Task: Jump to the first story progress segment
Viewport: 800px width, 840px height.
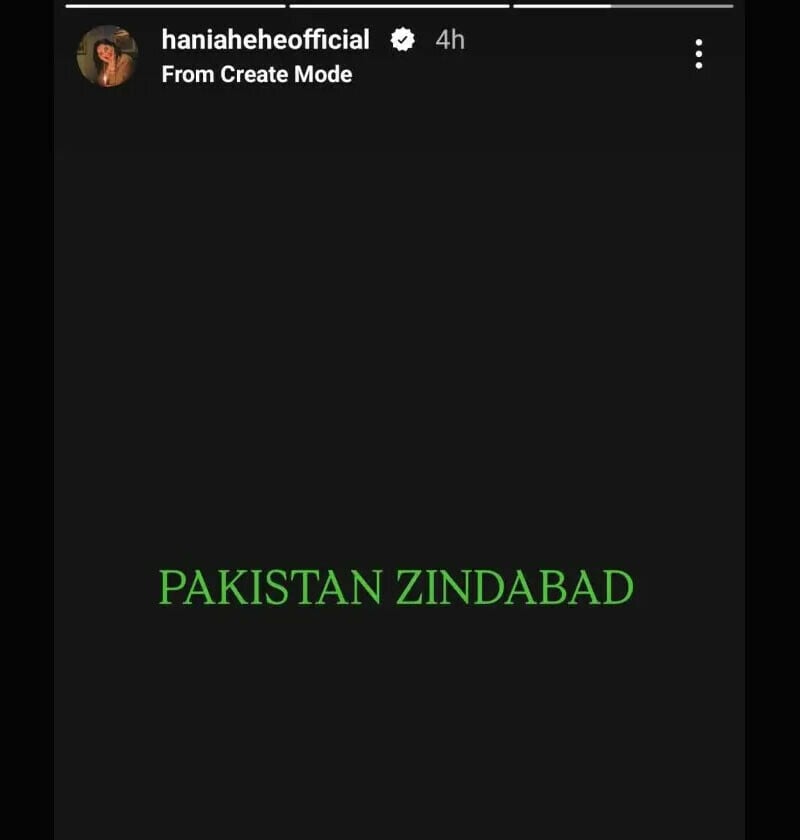Action: (175, 6)
